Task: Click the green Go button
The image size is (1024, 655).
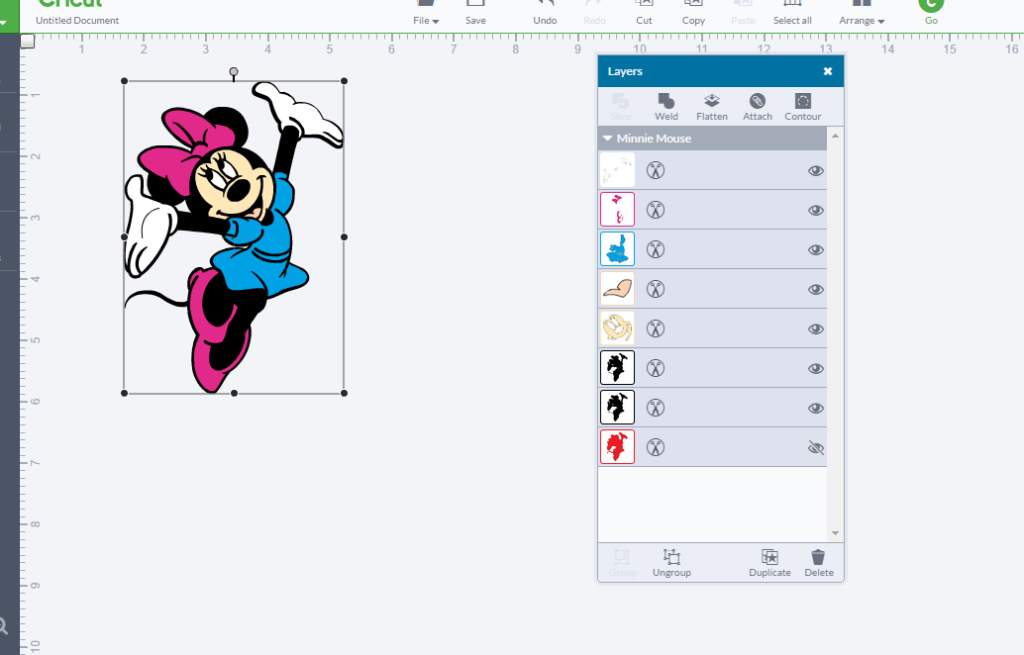Action: (931, 12)
